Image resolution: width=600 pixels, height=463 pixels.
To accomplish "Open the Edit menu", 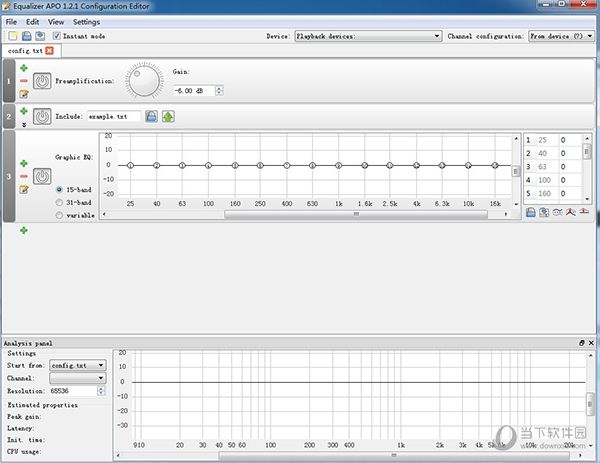I will [x=33, y=22].
